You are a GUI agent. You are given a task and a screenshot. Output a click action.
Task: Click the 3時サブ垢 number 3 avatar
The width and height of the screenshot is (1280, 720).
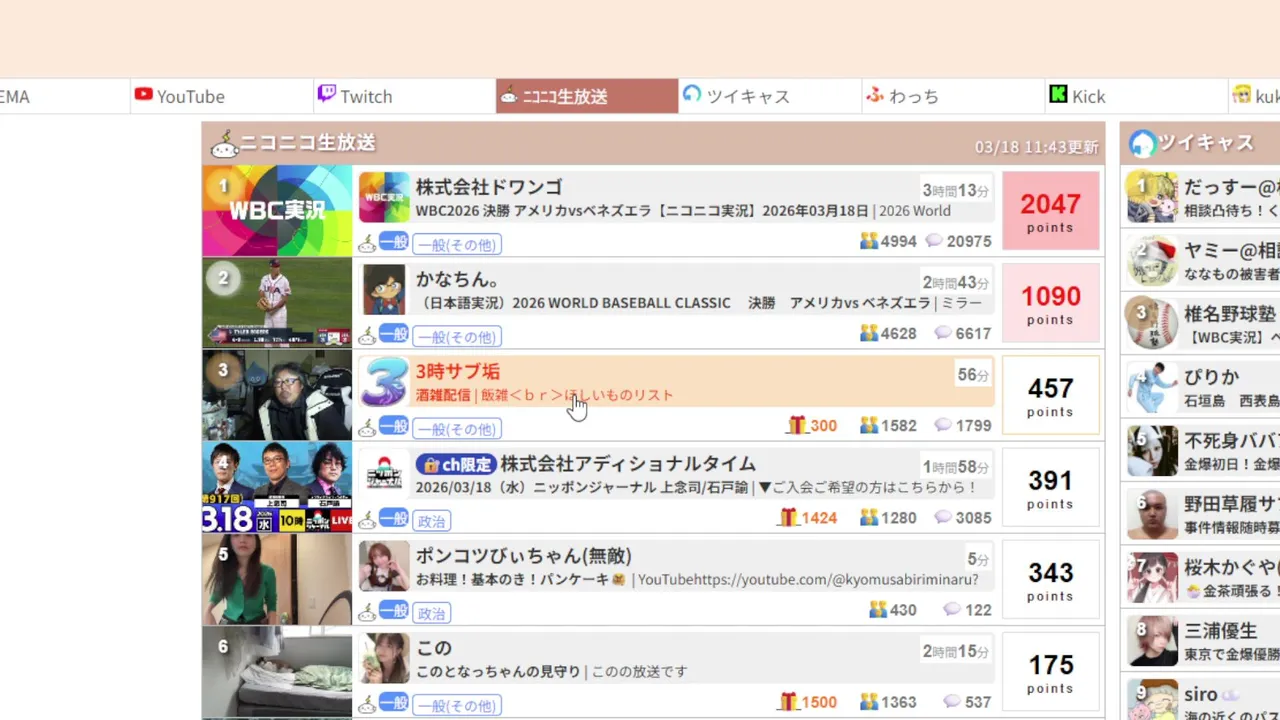(x=384, y=381)
